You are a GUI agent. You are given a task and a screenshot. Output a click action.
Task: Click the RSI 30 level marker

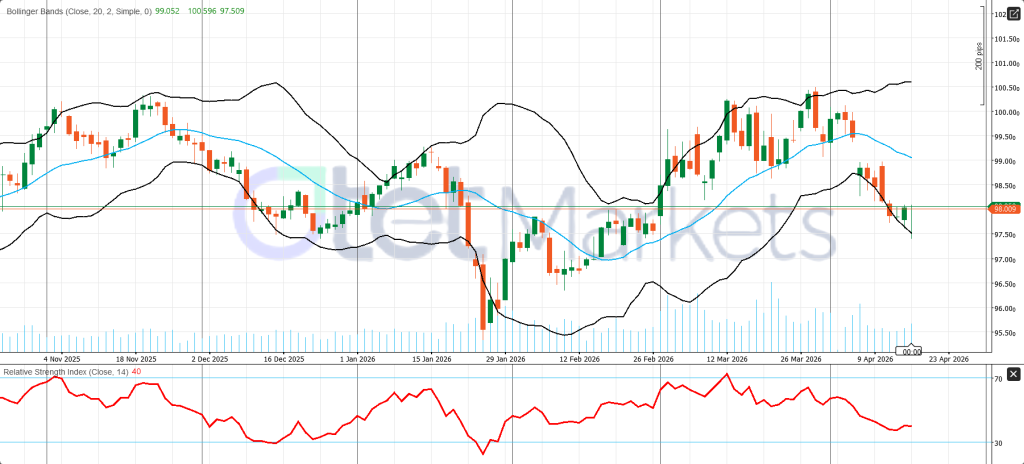998,442
